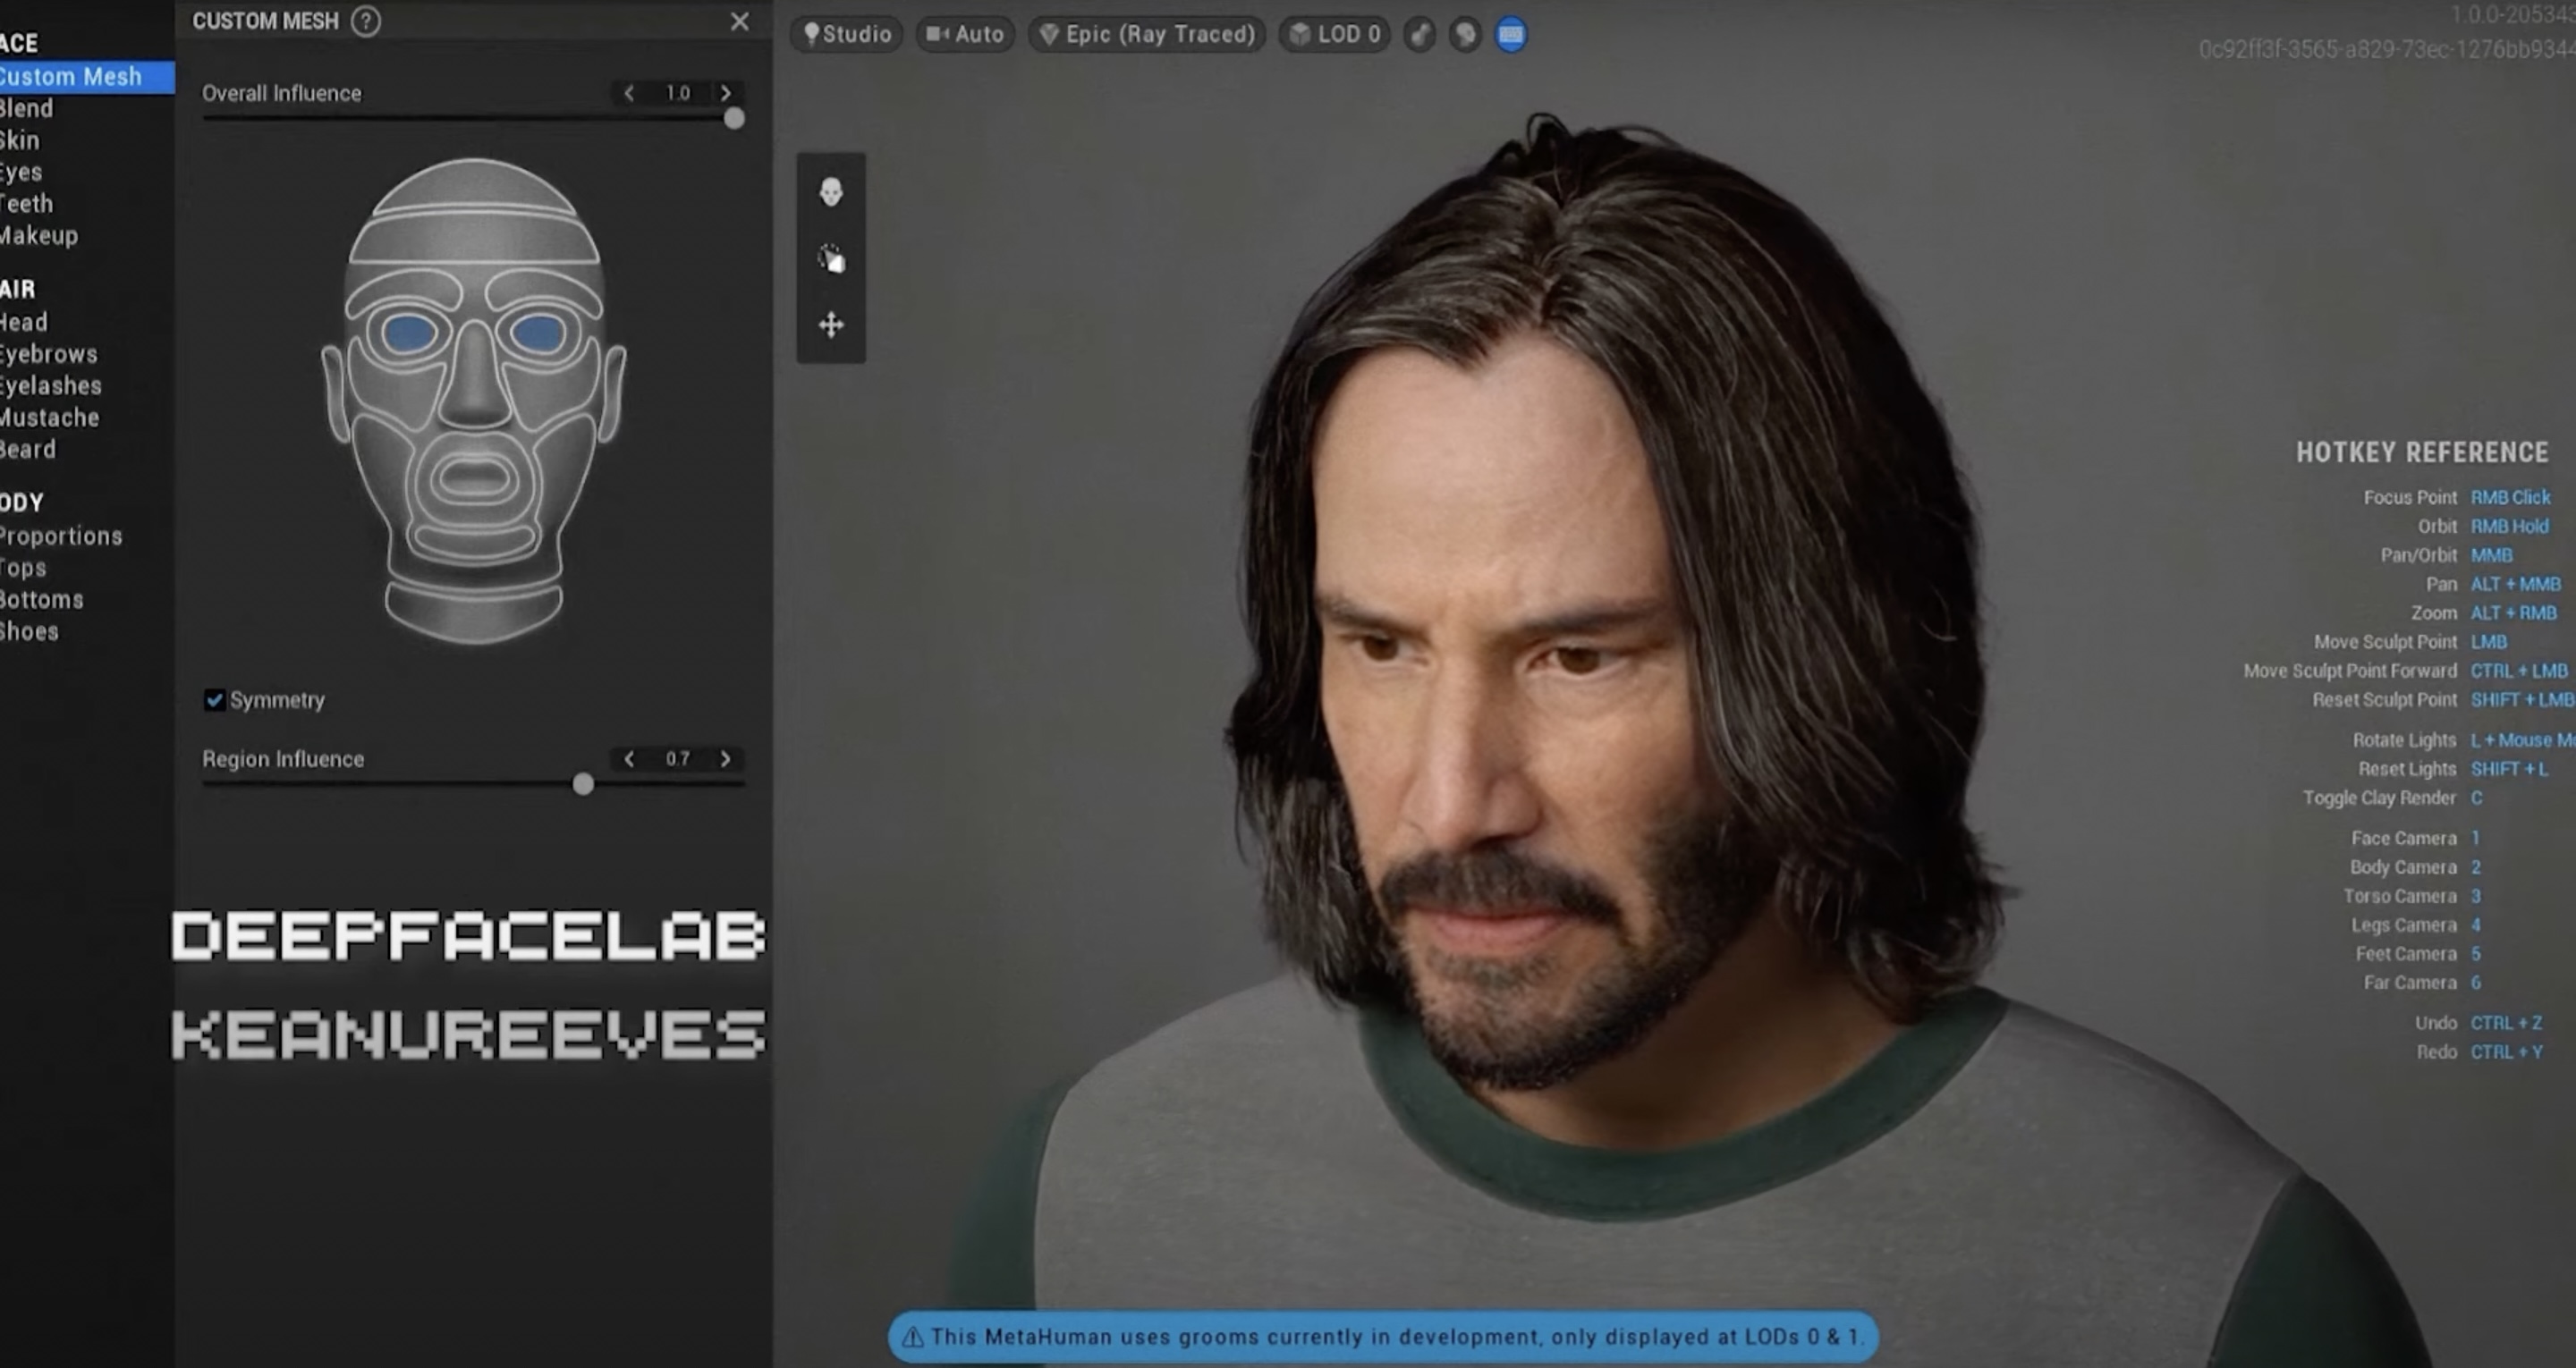2576x1368 pixels.
Task: Select the Sculpt tool icon
Action: pyautogui.click(x=831, y=259)
